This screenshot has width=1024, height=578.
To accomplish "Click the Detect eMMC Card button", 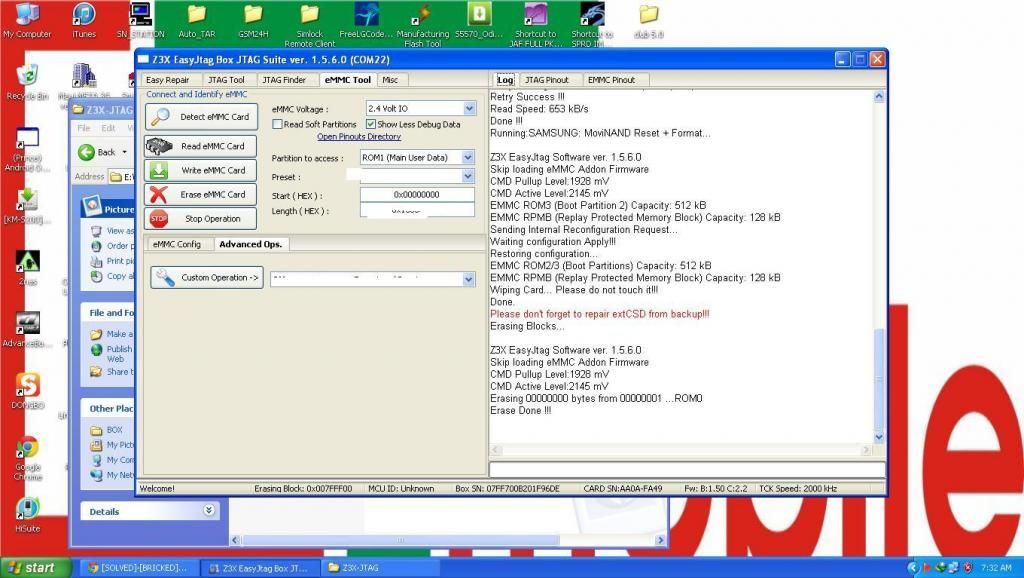I will 201,117.
